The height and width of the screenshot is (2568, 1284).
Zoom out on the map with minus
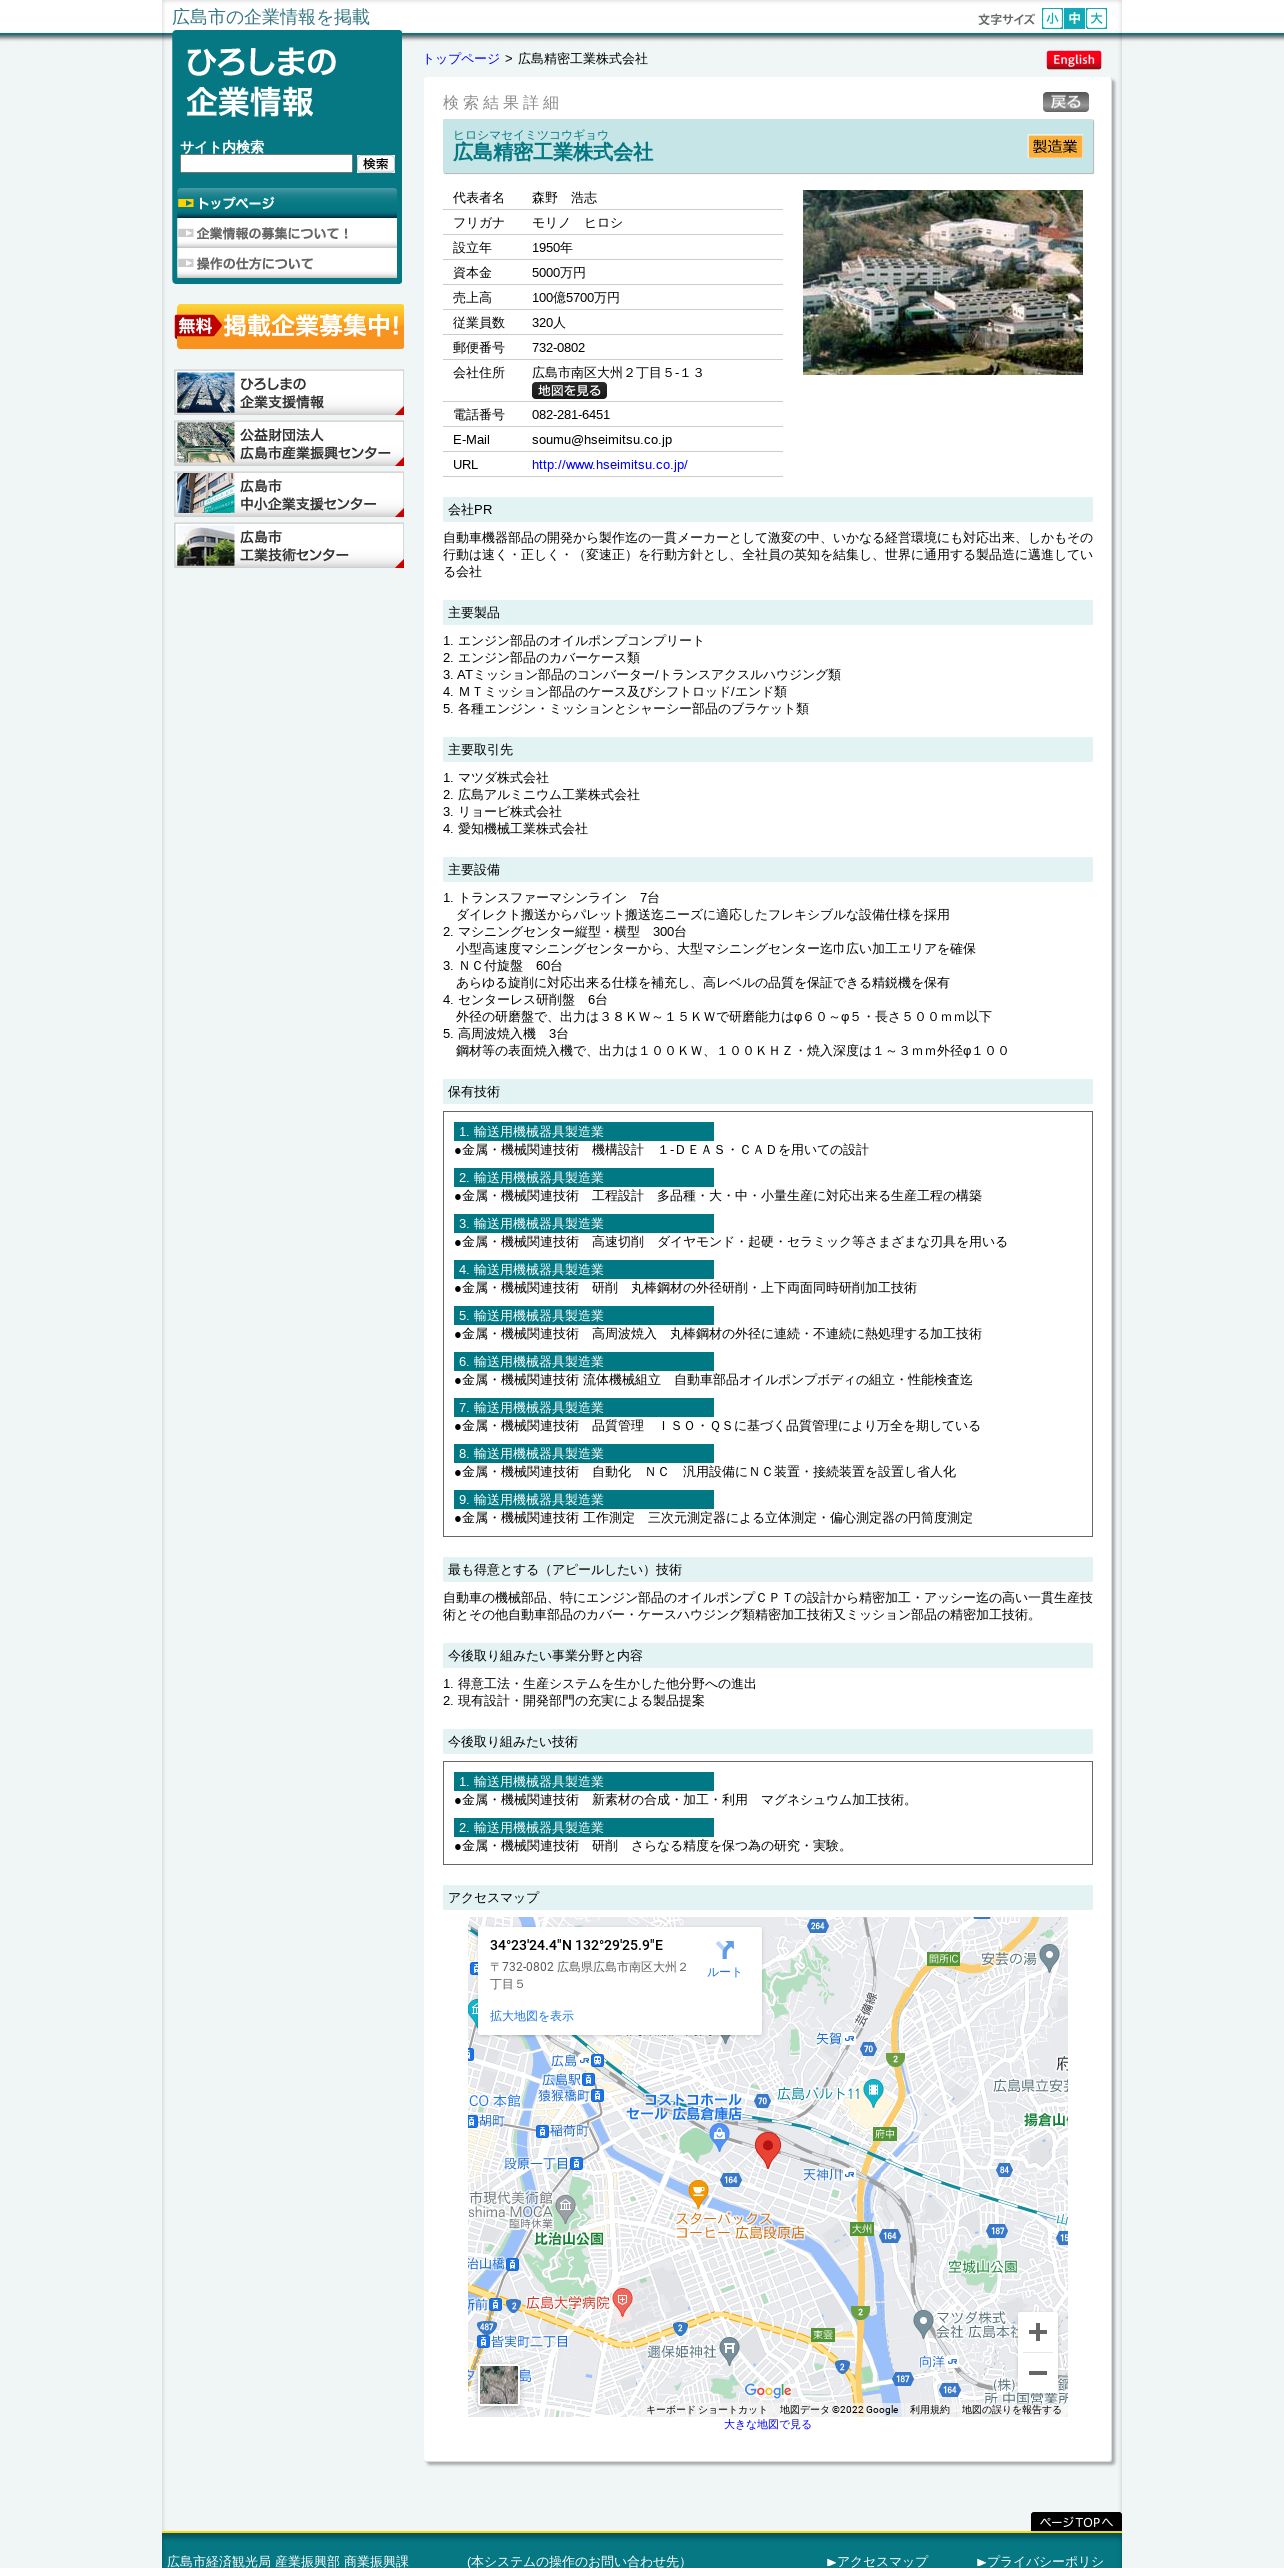tap(1037, 2373)
